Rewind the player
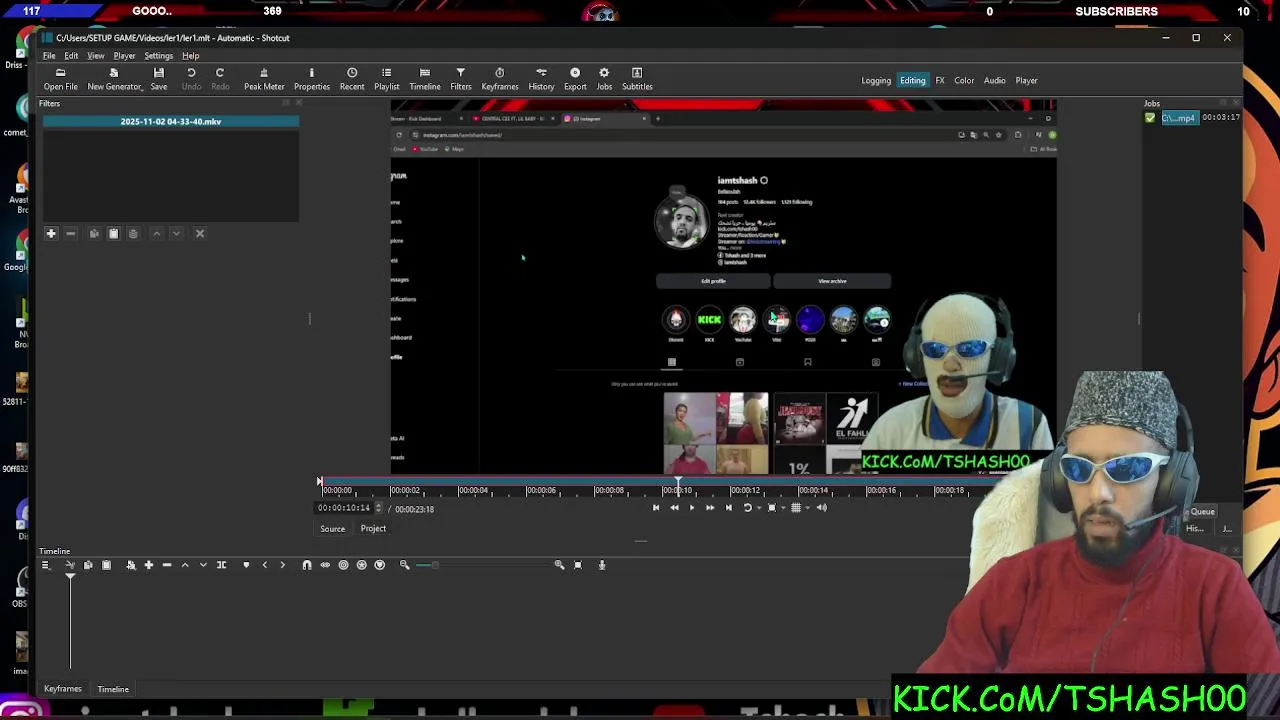 674,508
